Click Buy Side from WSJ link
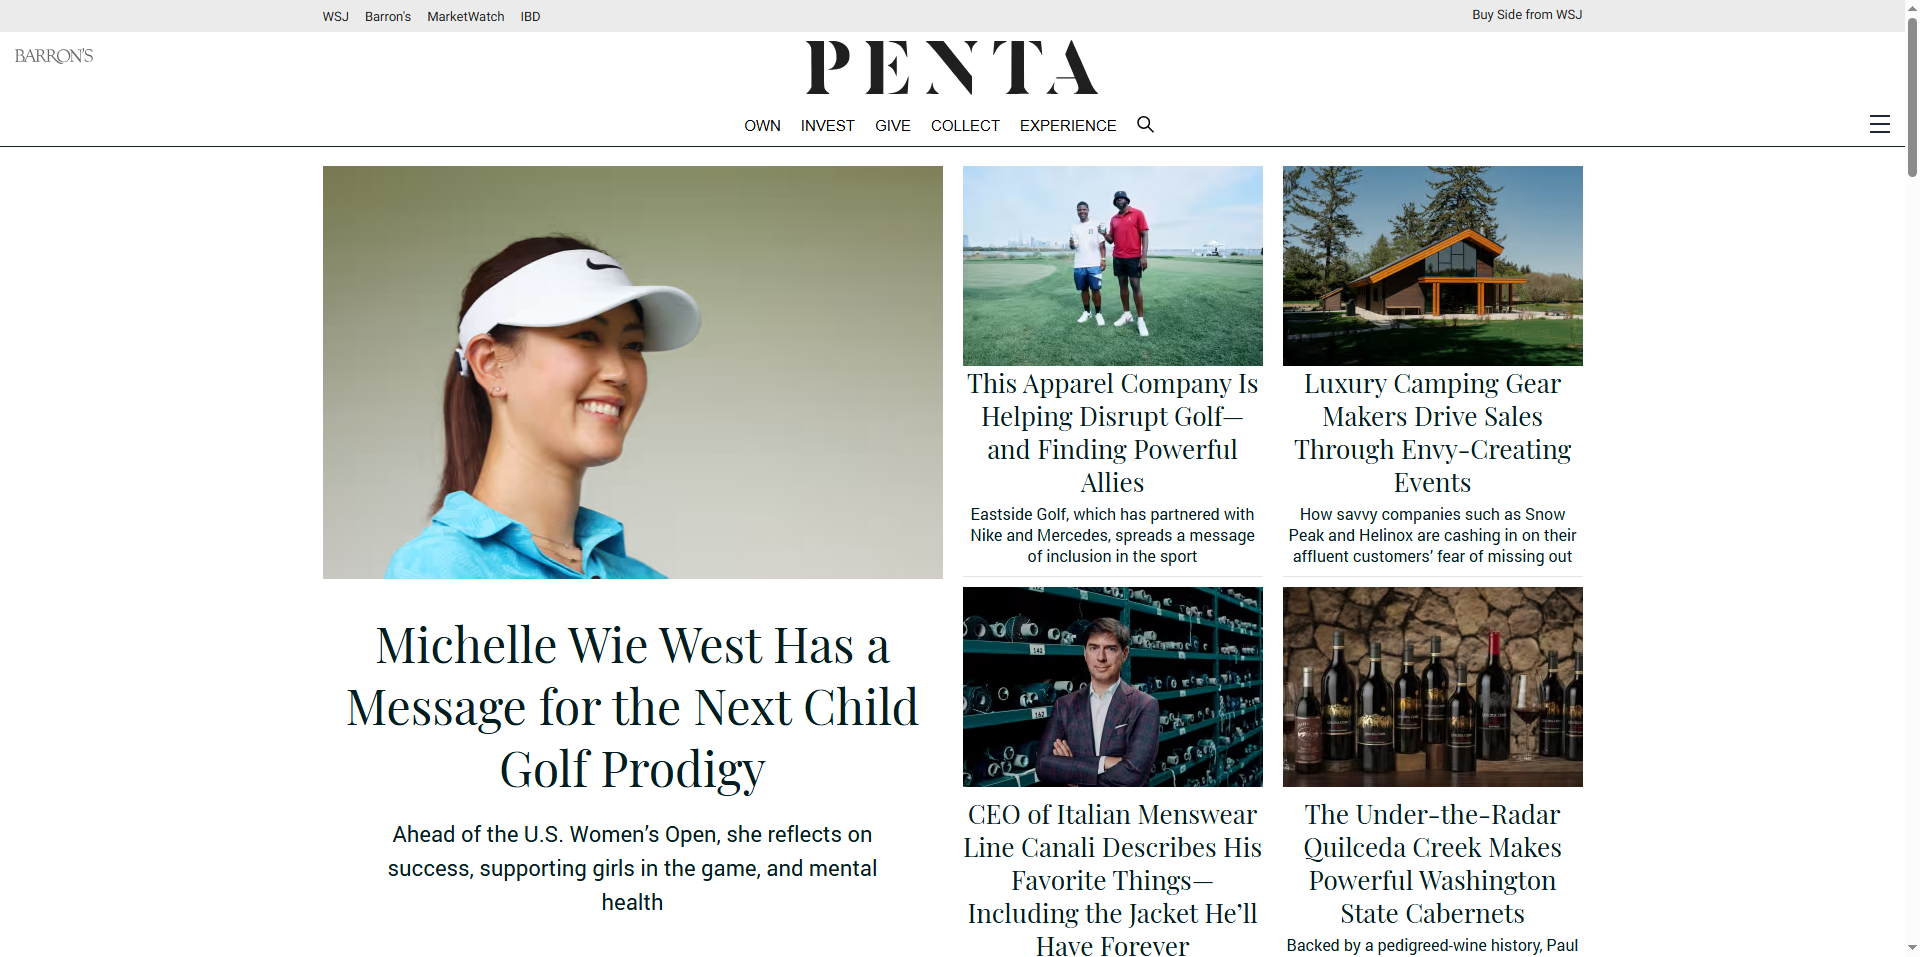This screenshot has height=957, width=1920. [1526, 15]
